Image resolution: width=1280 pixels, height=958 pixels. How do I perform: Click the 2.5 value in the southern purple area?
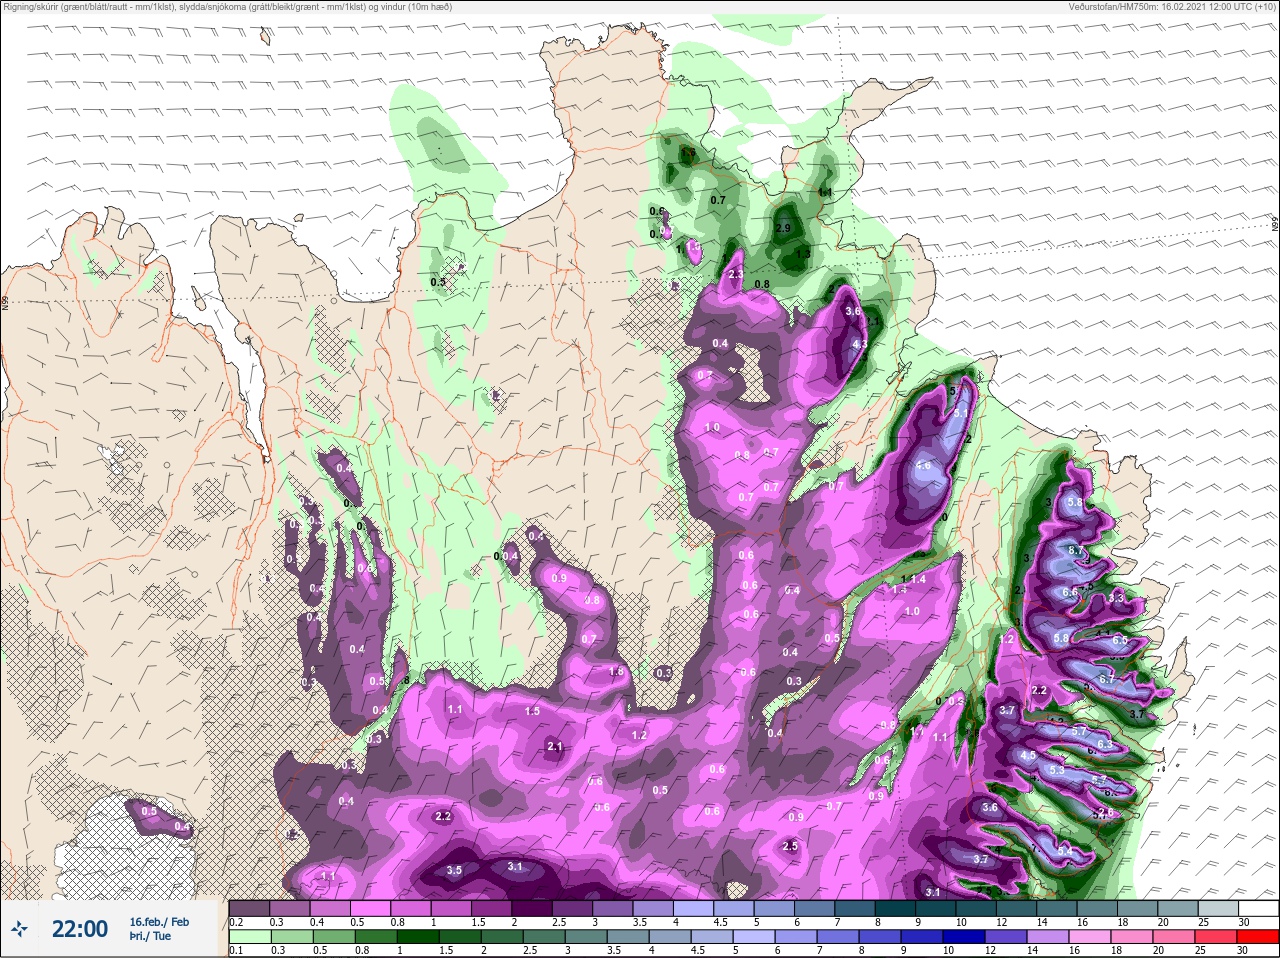(790, 846)
